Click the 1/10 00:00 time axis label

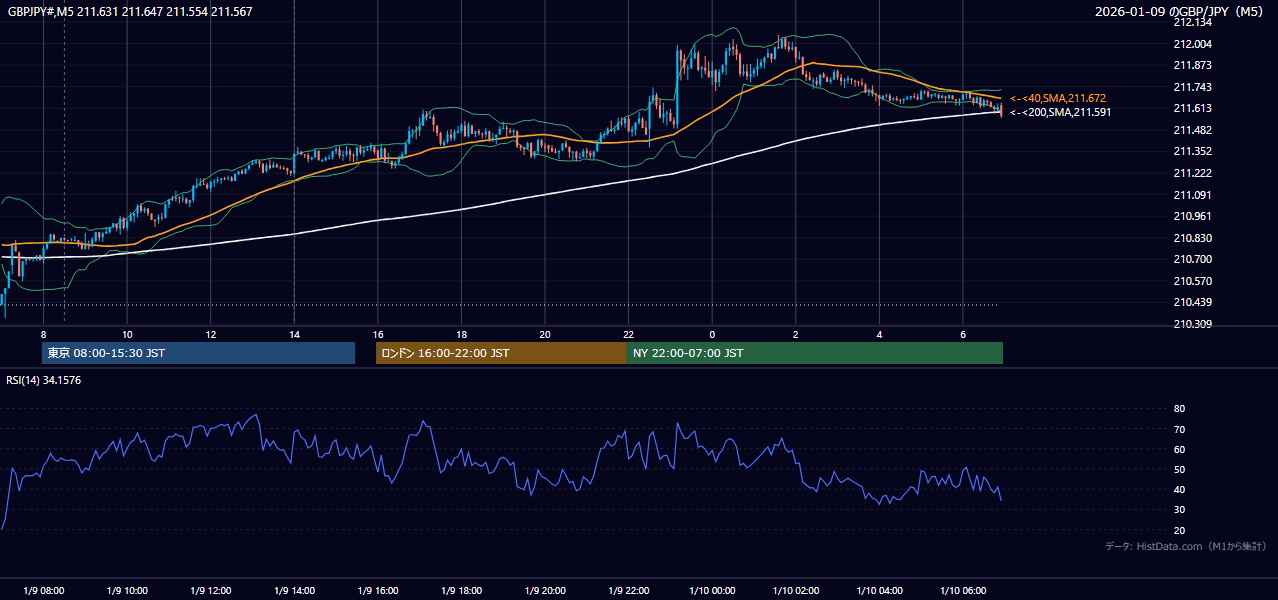[x=712, y=591]
